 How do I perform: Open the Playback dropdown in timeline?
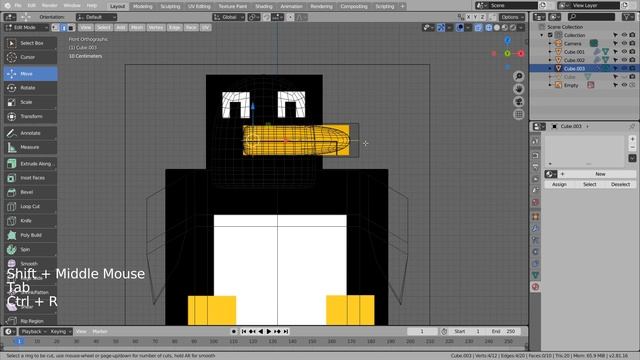(x=34, y=331)
